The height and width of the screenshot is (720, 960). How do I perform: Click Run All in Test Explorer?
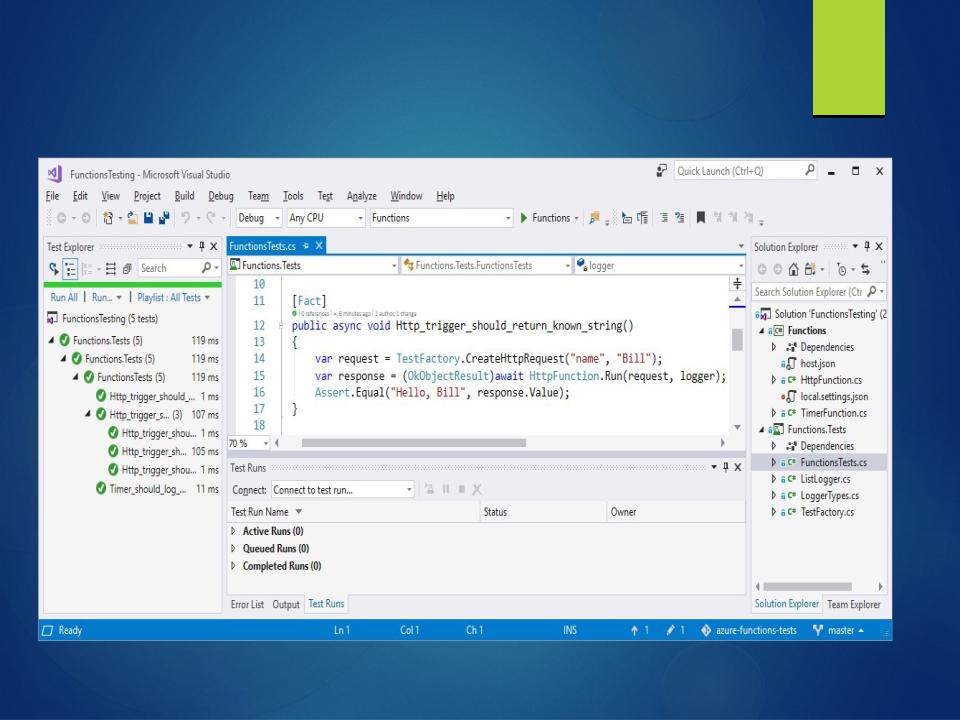coord(64,298)
